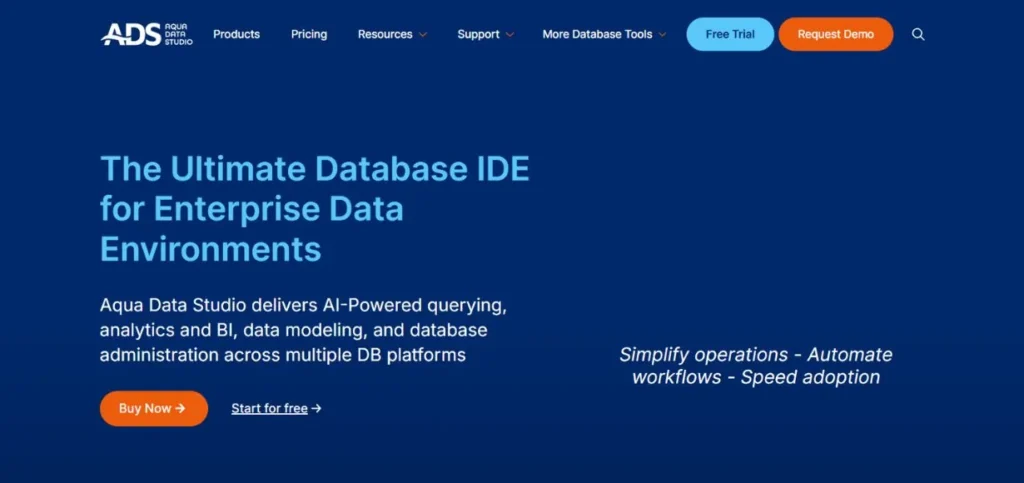This screenshot has width=1024, height=483.
Task: Open the Products menu item
Action: (x=236, y=34)
